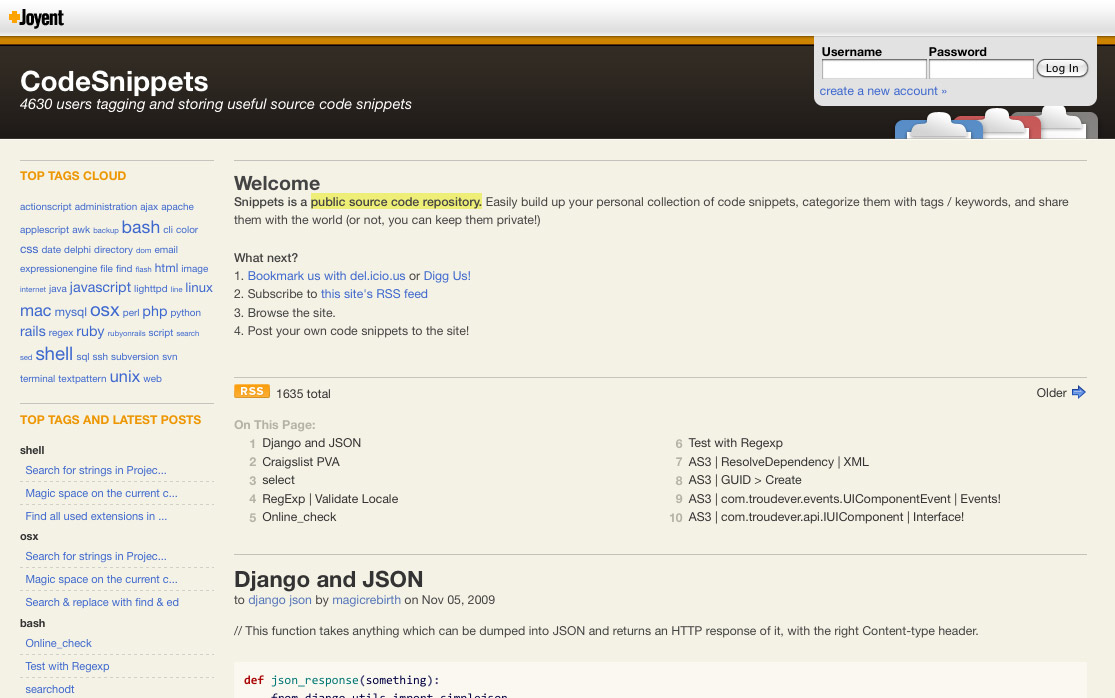
Task: Open Find all used extensions in ... post
Action: (96, 516)
